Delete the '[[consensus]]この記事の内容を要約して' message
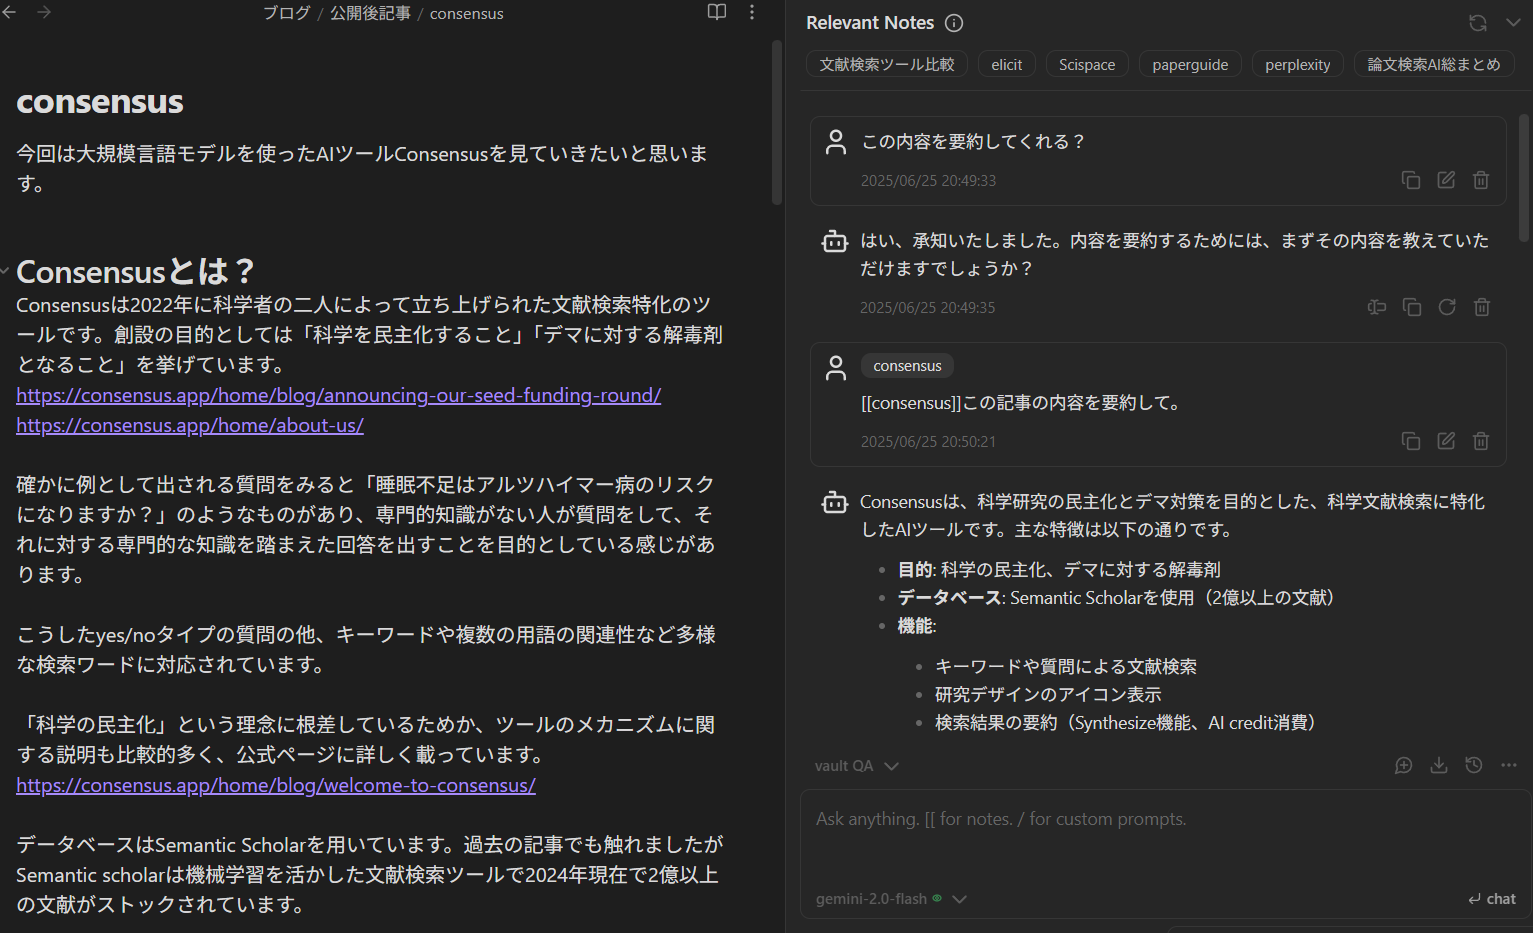Image resolution: width=1533 pixels, height=933 pixels. [1481, 441]
